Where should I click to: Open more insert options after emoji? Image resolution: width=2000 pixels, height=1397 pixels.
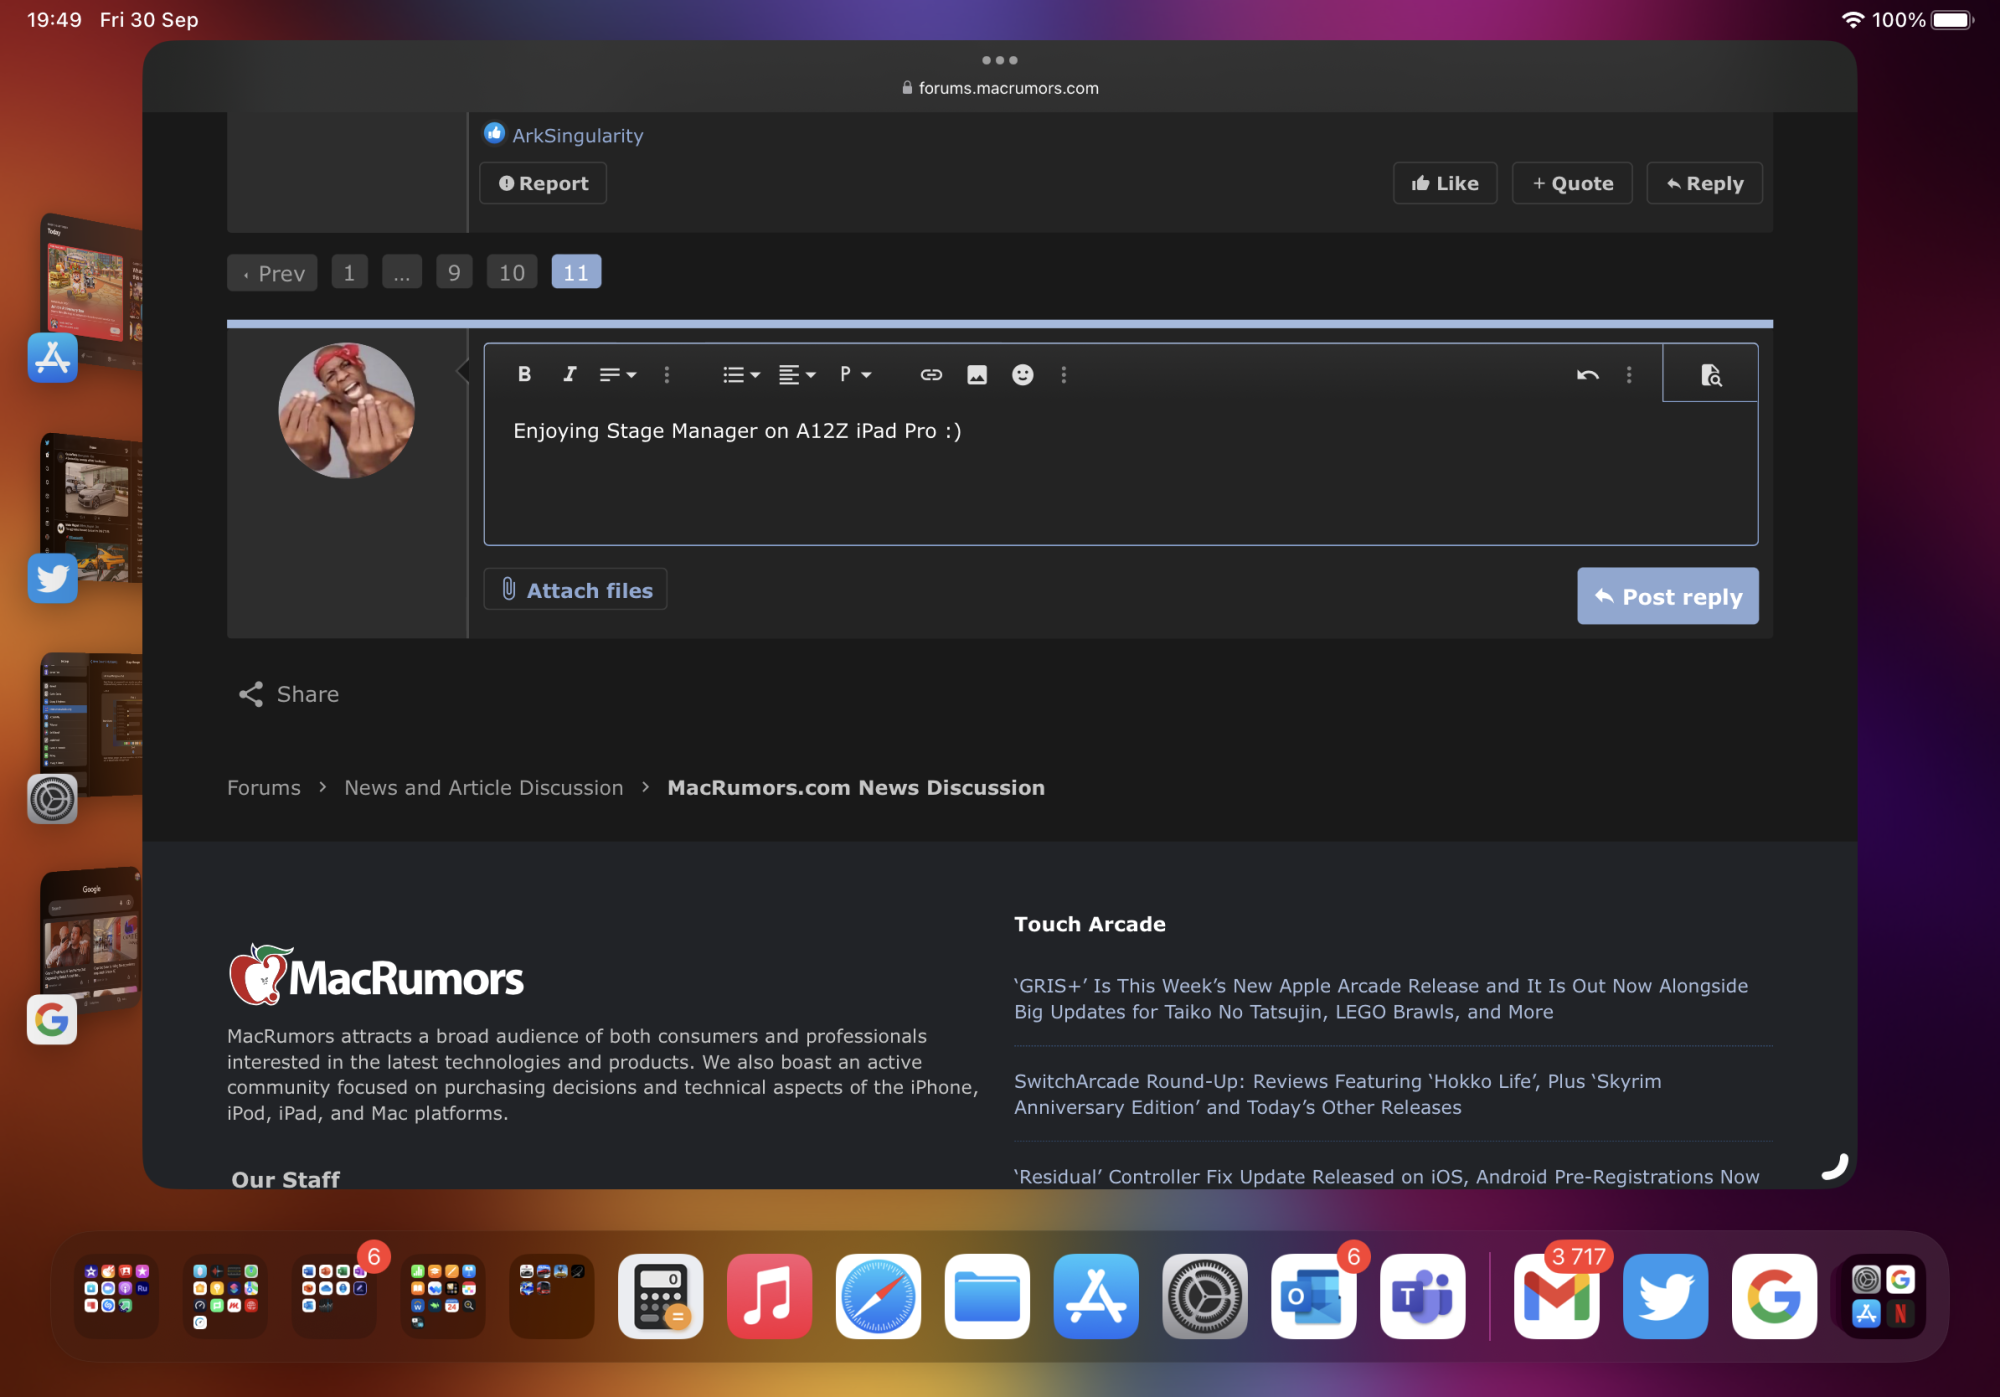[x=1064, y=374]
